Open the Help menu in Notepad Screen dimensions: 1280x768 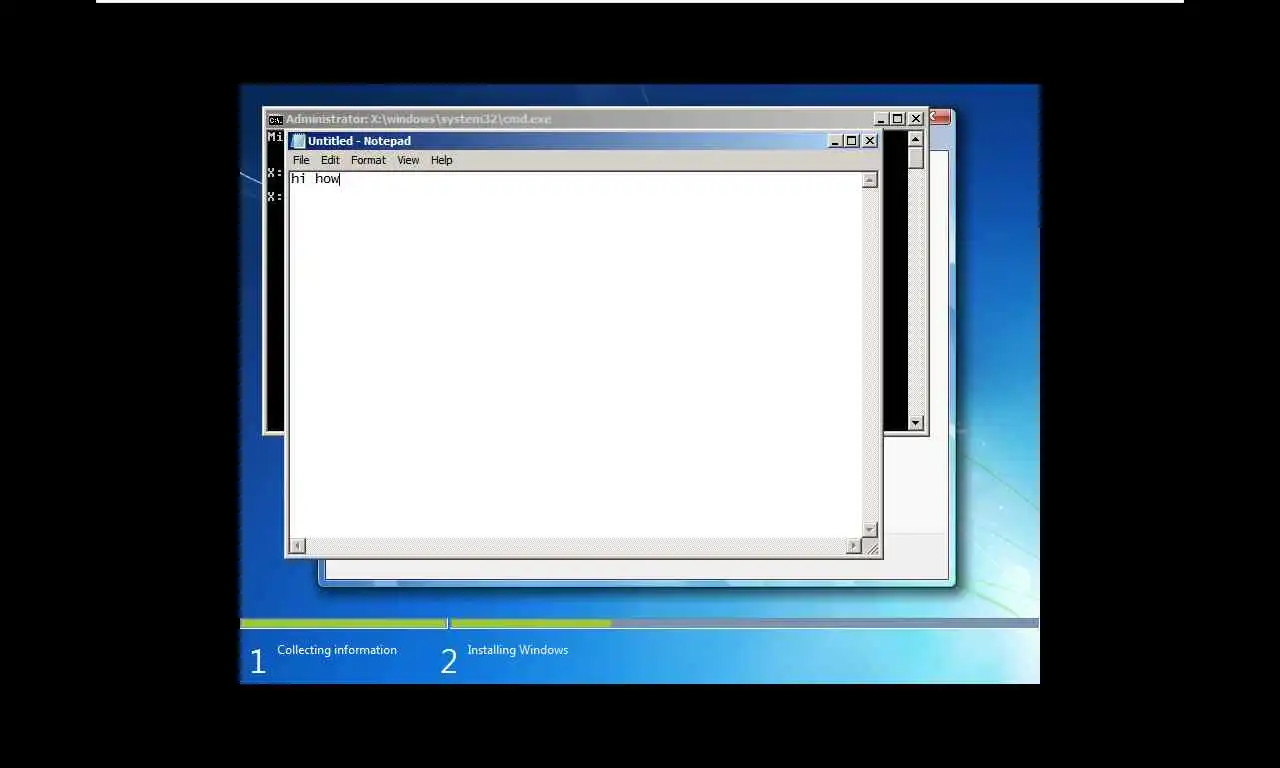[441, 160]
